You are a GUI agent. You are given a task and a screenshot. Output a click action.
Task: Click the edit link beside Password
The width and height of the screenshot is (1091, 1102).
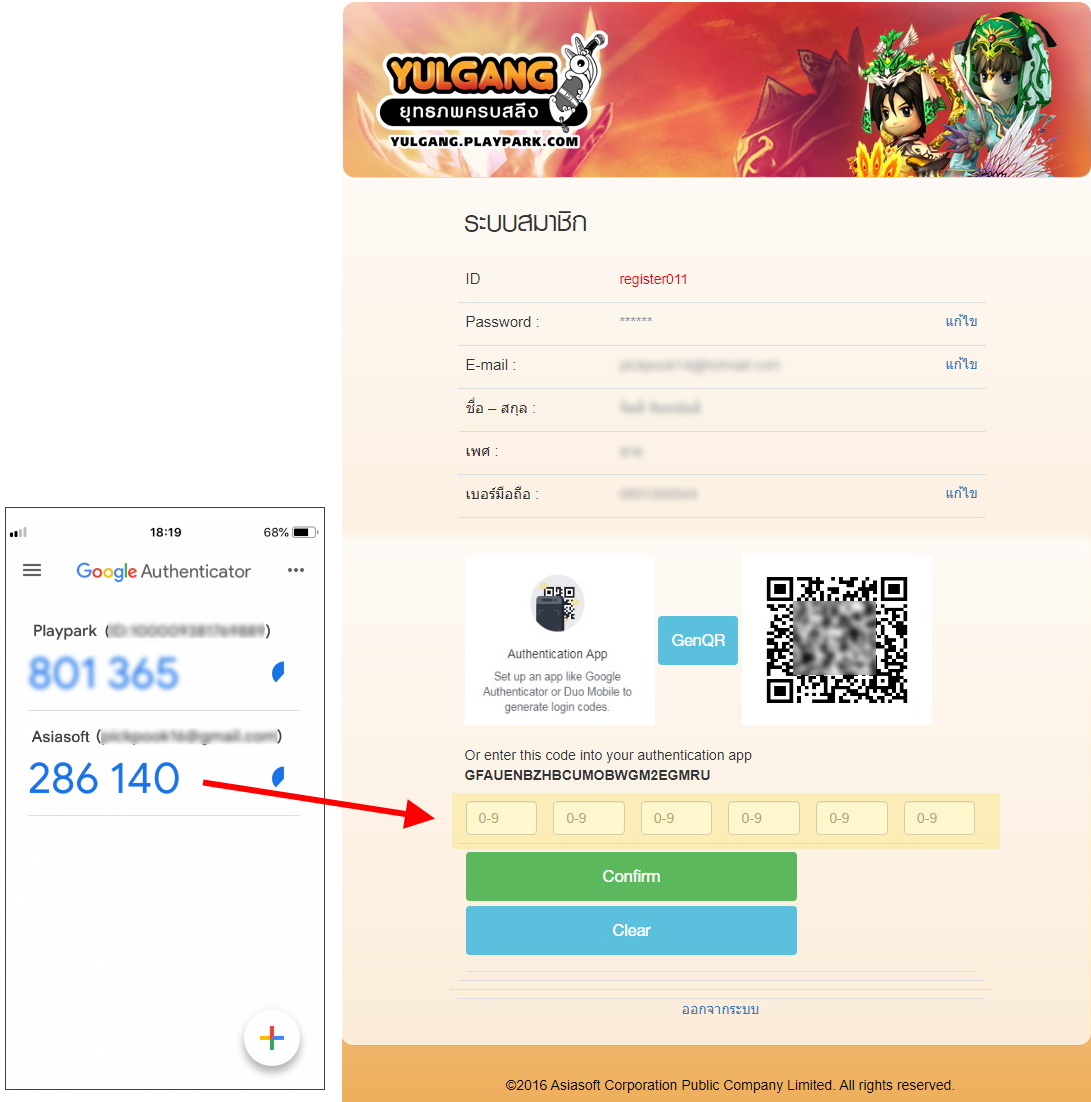[x=961, y=321]
